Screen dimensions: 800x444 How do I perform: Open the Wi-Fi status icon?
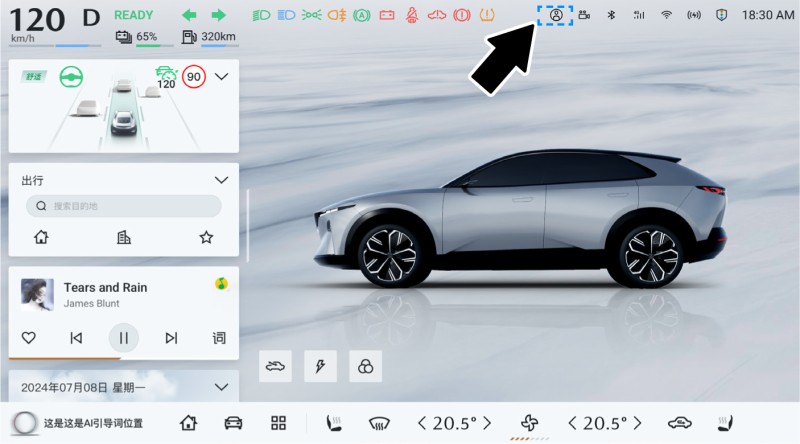[666, 15]
